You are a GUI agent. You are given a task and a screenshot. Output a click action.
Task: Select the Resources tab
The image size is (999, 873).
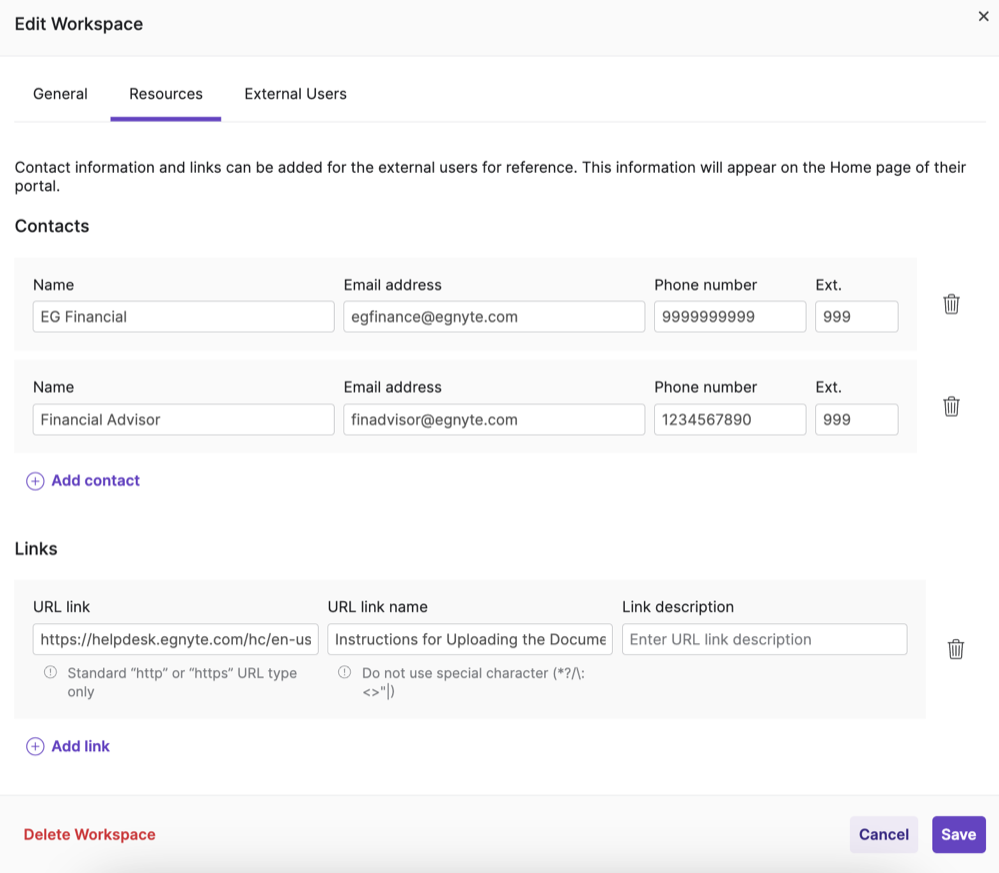point(166,94)
